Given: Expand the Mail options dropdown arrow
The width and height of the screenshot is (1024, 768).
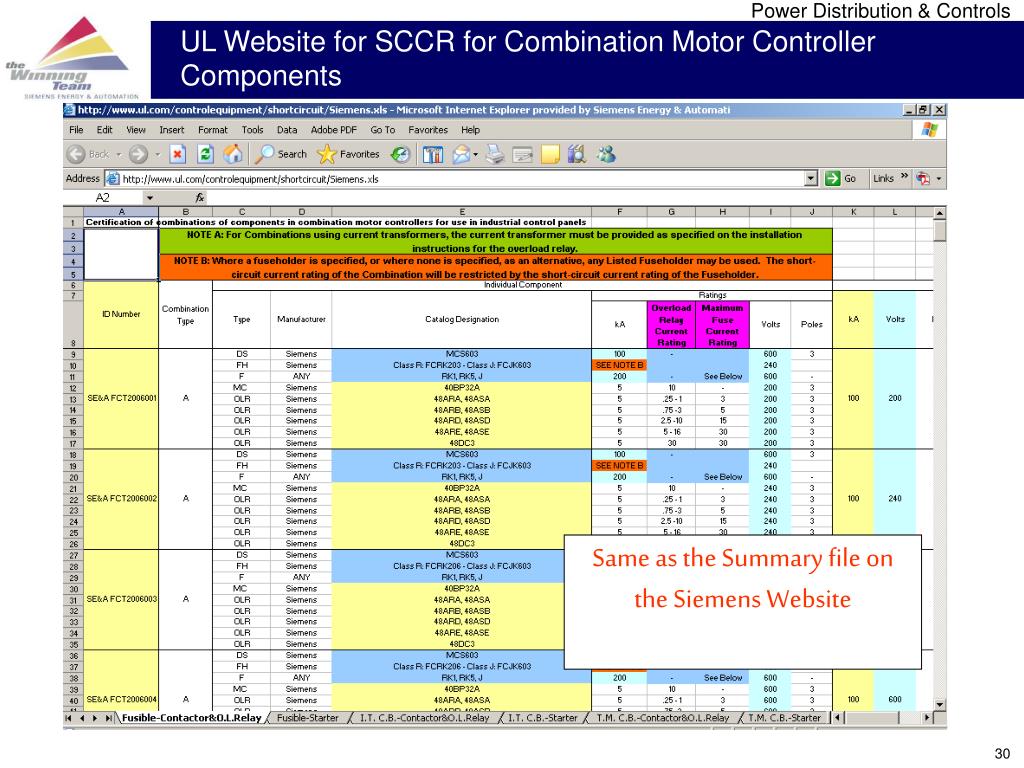Looking at the screenshot, I should coord(475,155).
